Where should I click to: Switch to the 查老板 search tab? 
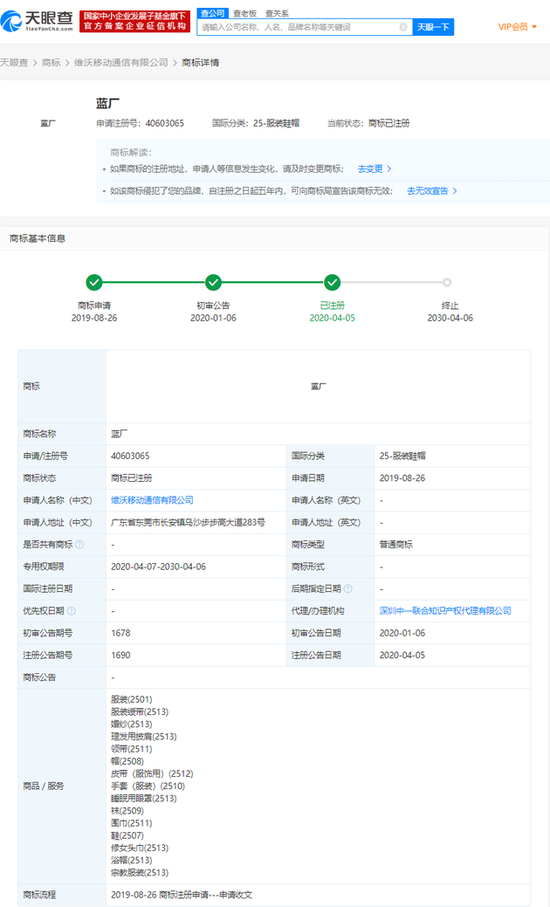(245, 13)
